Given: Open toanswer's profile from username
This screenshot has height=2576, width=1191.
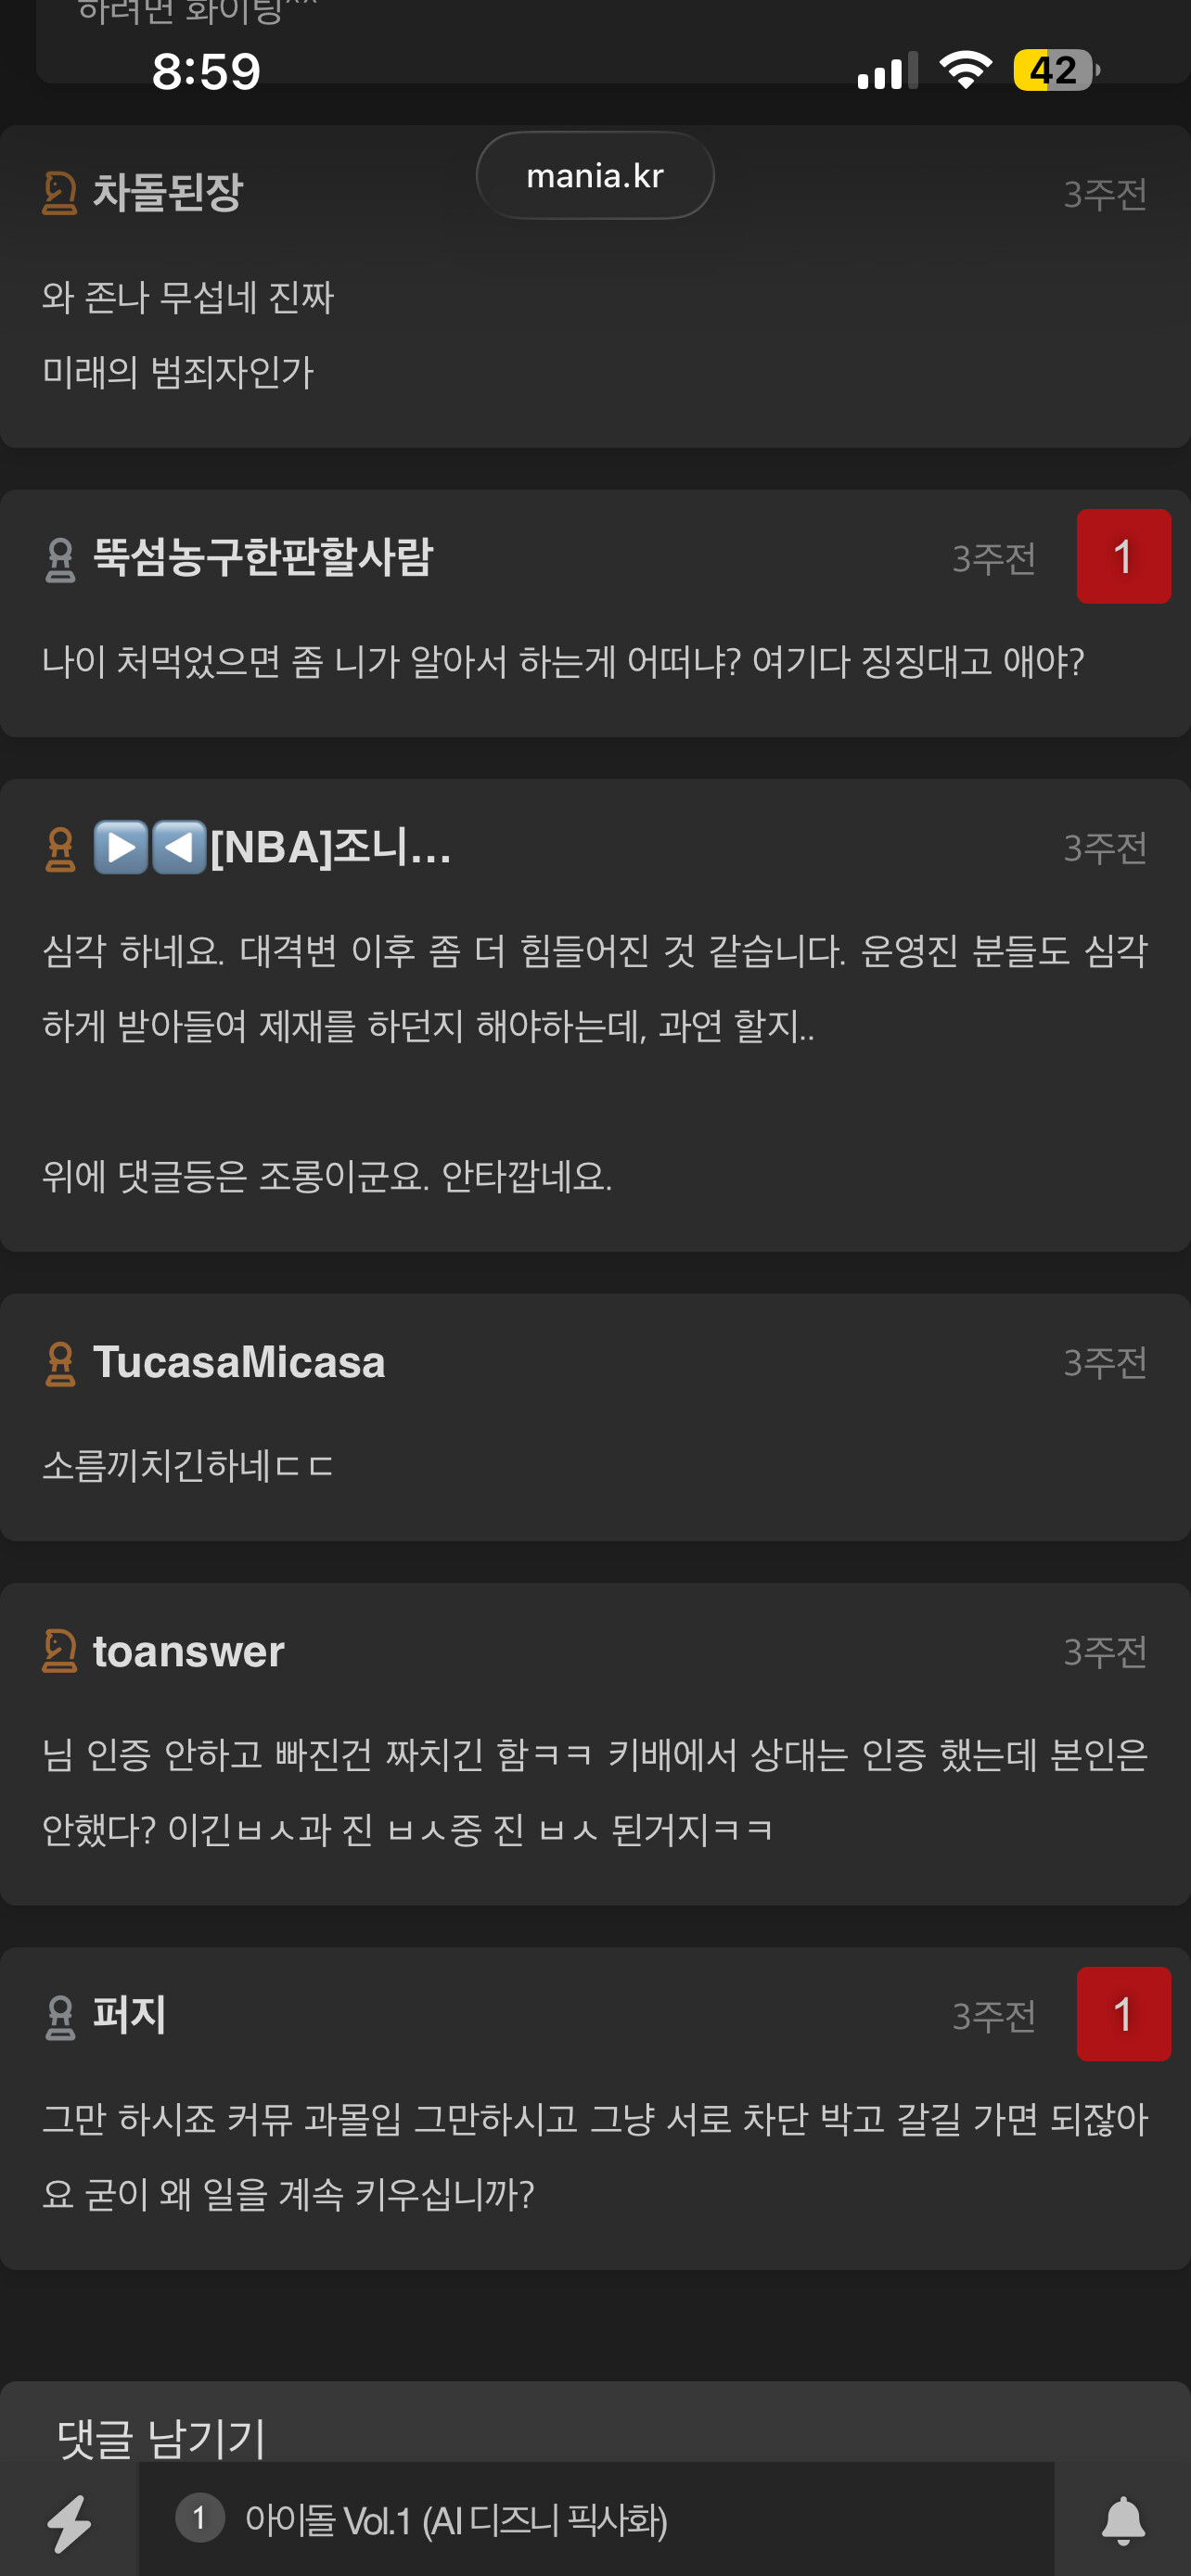Looking at the screenshot, I should 189,1651.
